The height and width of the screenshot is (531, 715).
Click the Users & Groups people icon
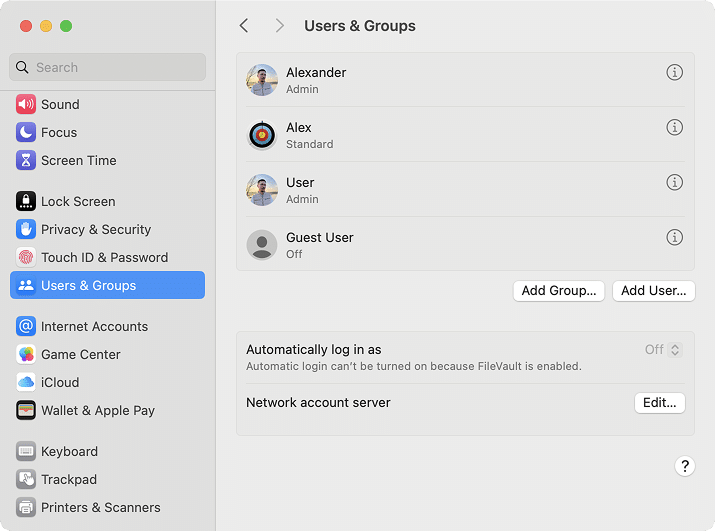(26, 286)
